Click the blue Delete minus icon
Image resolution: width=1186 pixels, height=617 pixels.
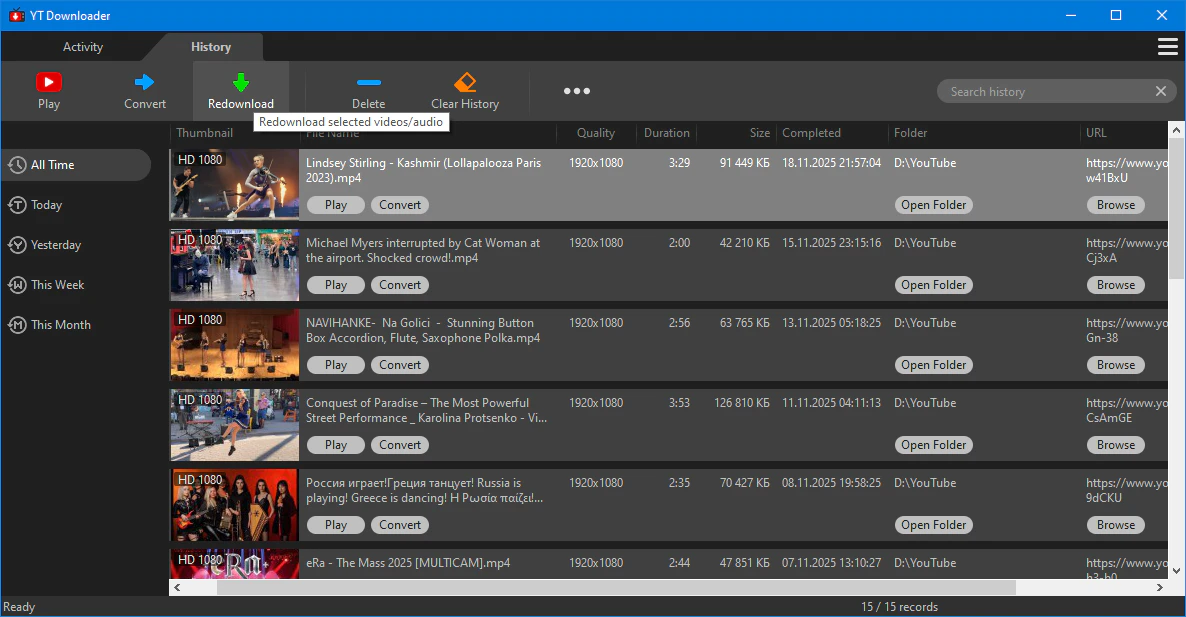click(368, 82)
